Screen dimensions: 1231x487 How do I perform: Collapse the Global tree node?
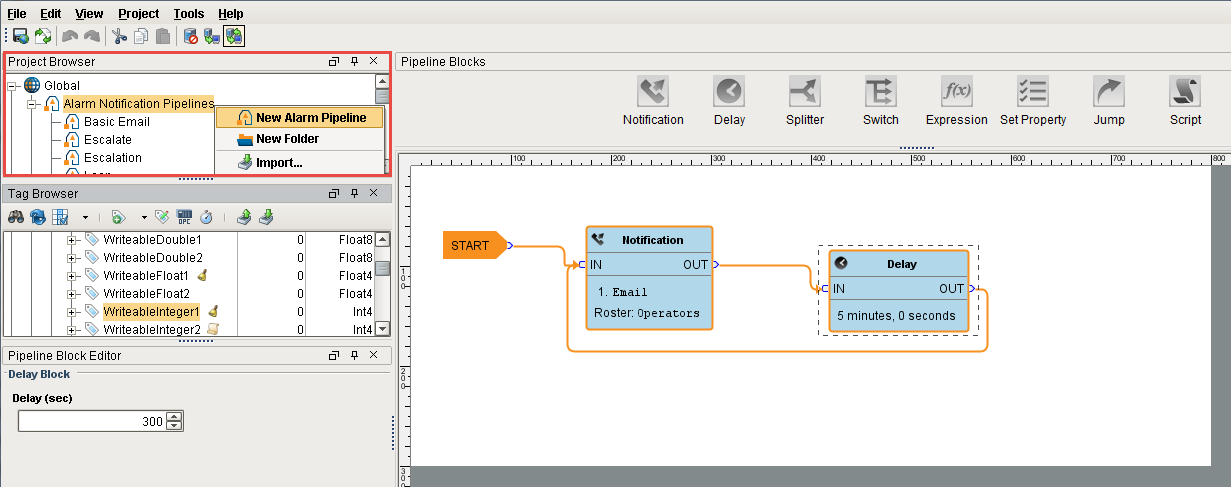tap(13, 86)
